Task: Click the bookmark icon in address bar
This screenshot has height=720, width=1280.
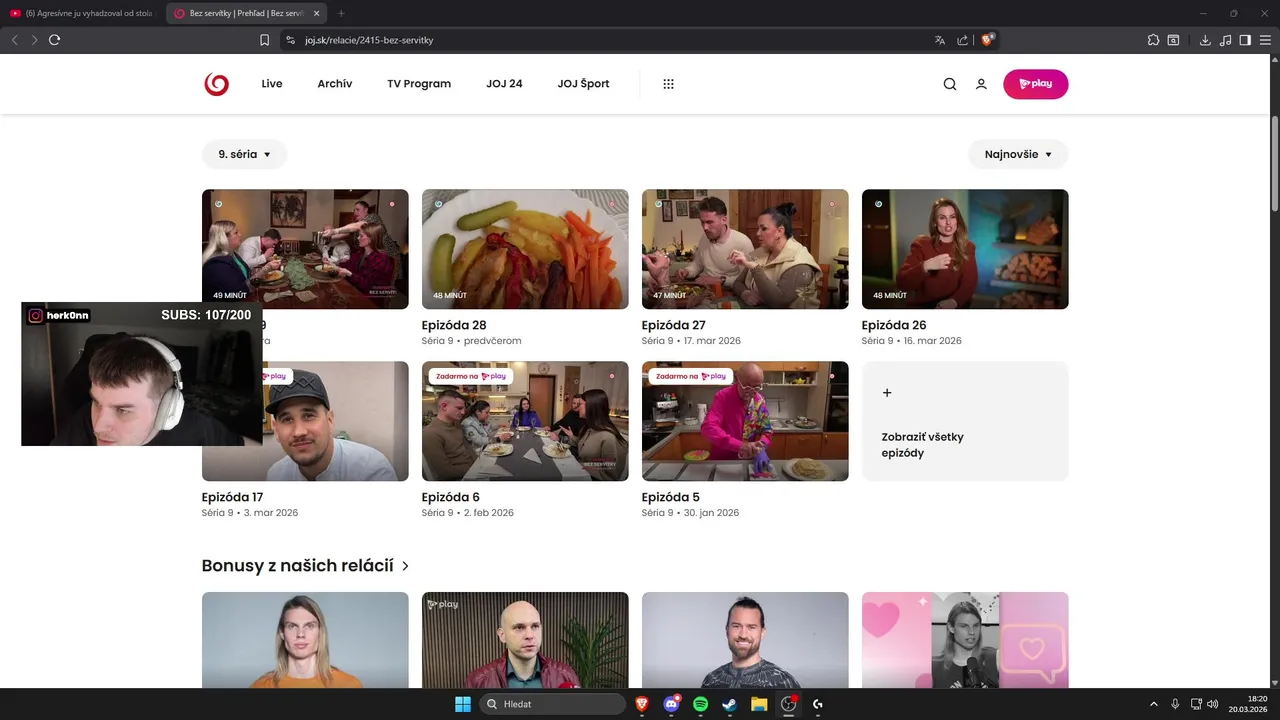Action: (264, 40)
